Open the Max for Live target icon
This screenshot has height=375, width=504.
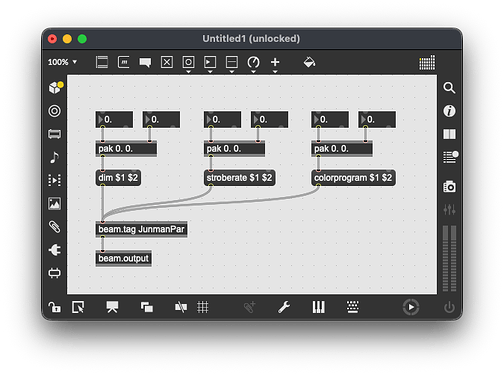55,111
